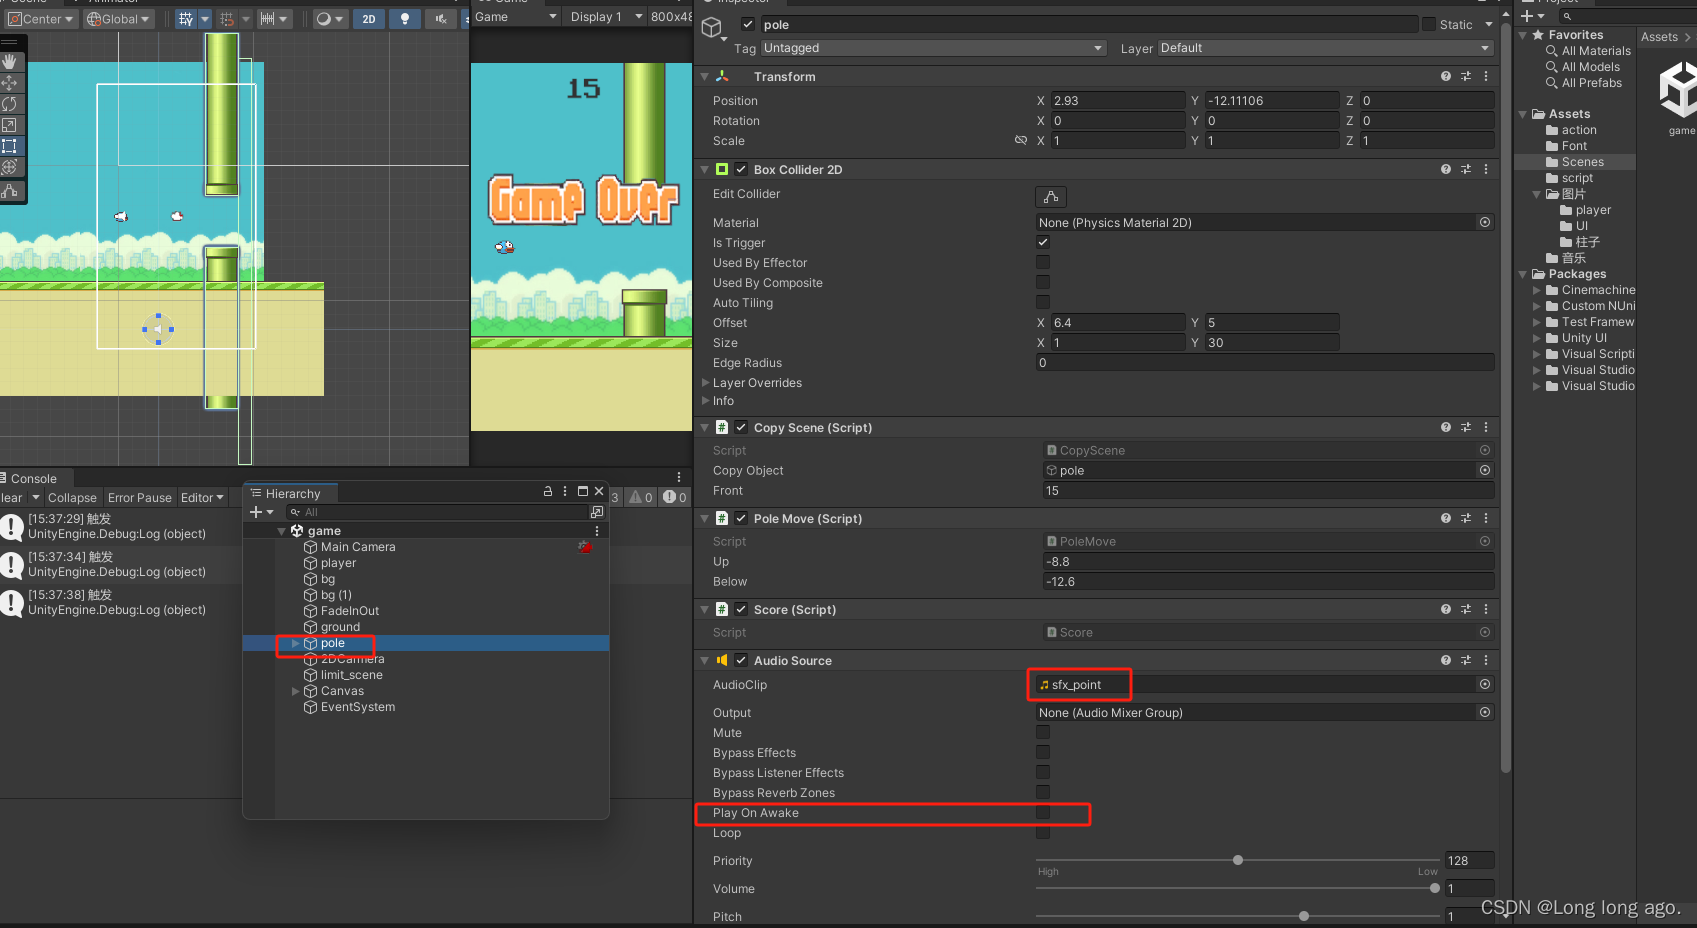This screenshot has height=928, width=1697.
Task: Toggle Console Collapse button
Action: click(x=72, y=498)
